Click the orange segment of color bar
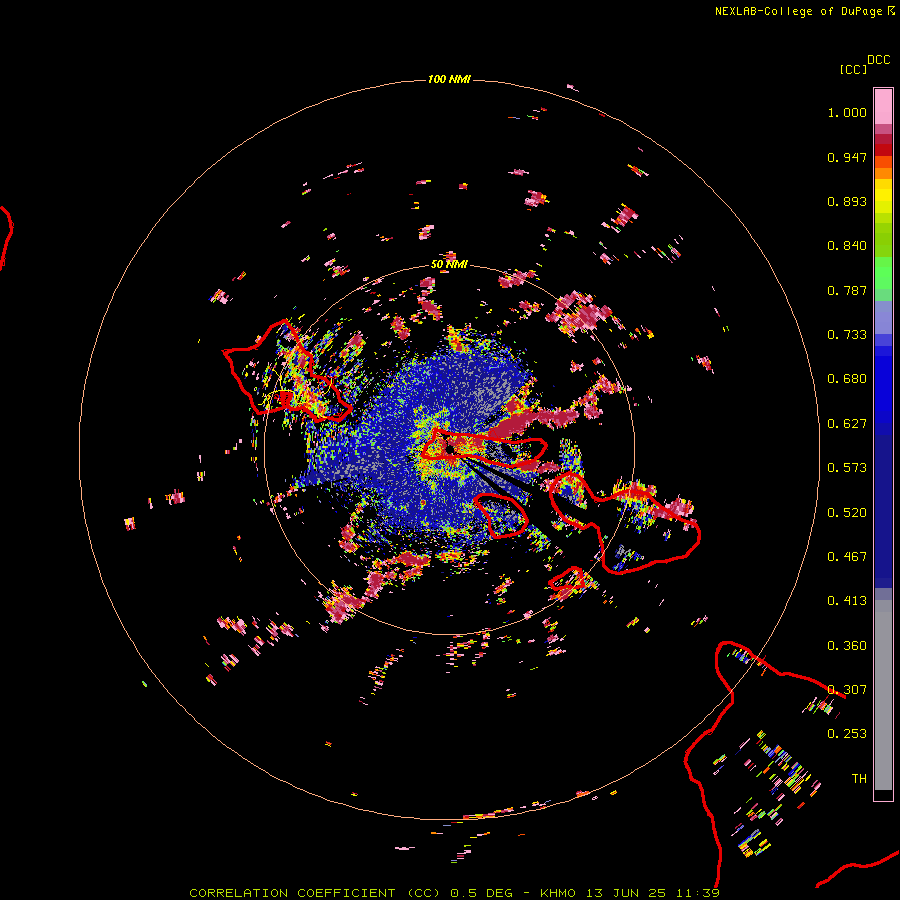Image resolution: width=900 pixels, height=900 pixels. tap(883, 173)
